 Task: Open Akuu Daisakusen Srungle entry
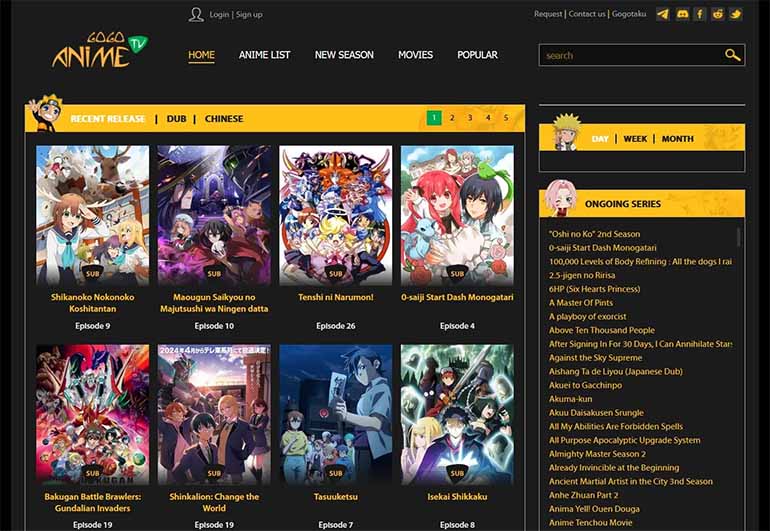pos(596,413)
